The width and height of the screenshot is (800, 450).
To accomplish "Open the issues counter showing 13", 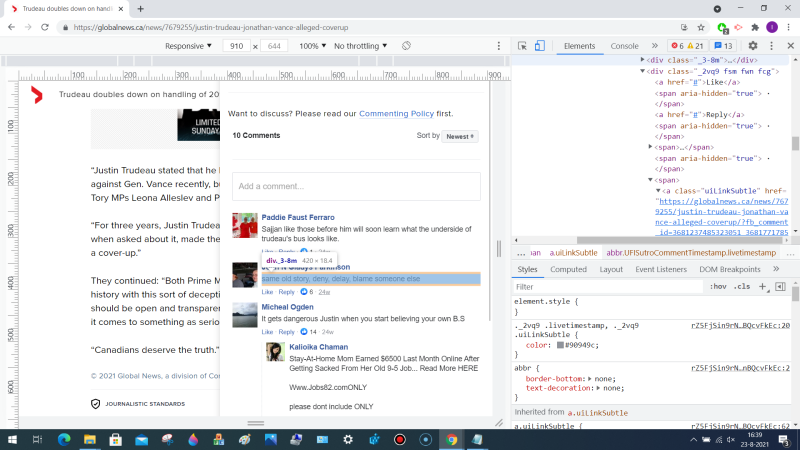I will [x=723, y=46].
